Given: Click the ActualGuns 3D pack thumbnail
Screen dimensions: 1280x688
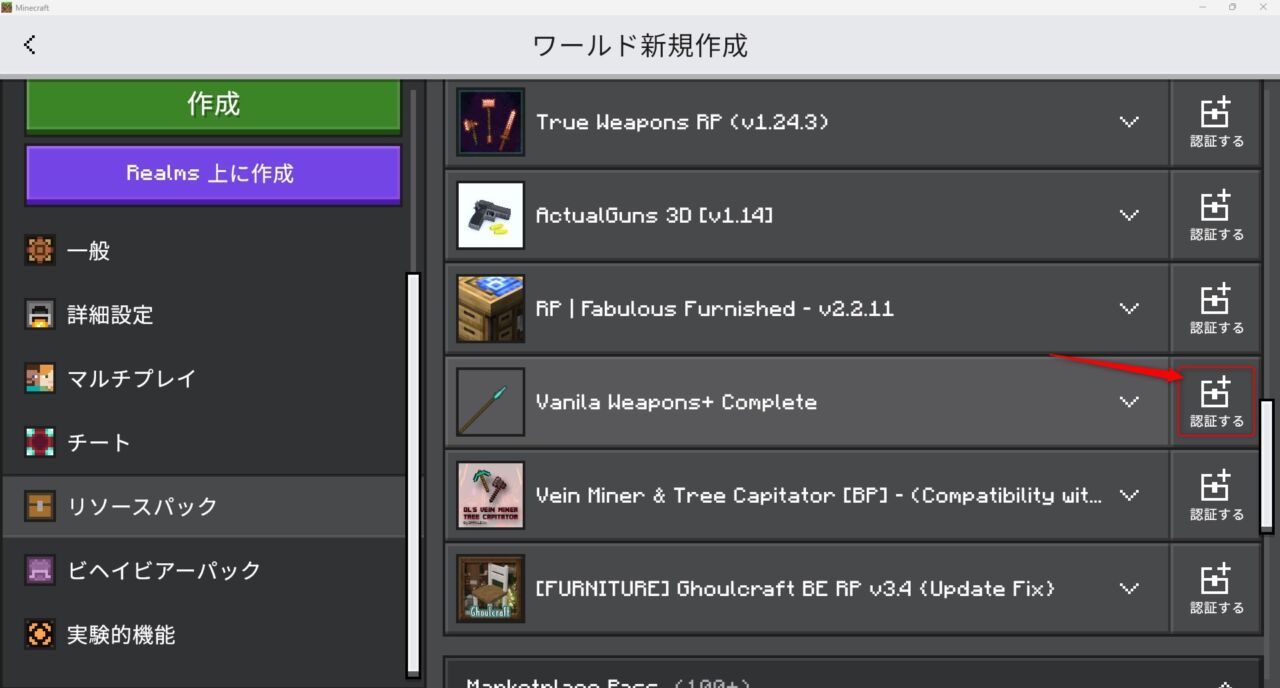Looking at the screenshot, I should [489, 214].
